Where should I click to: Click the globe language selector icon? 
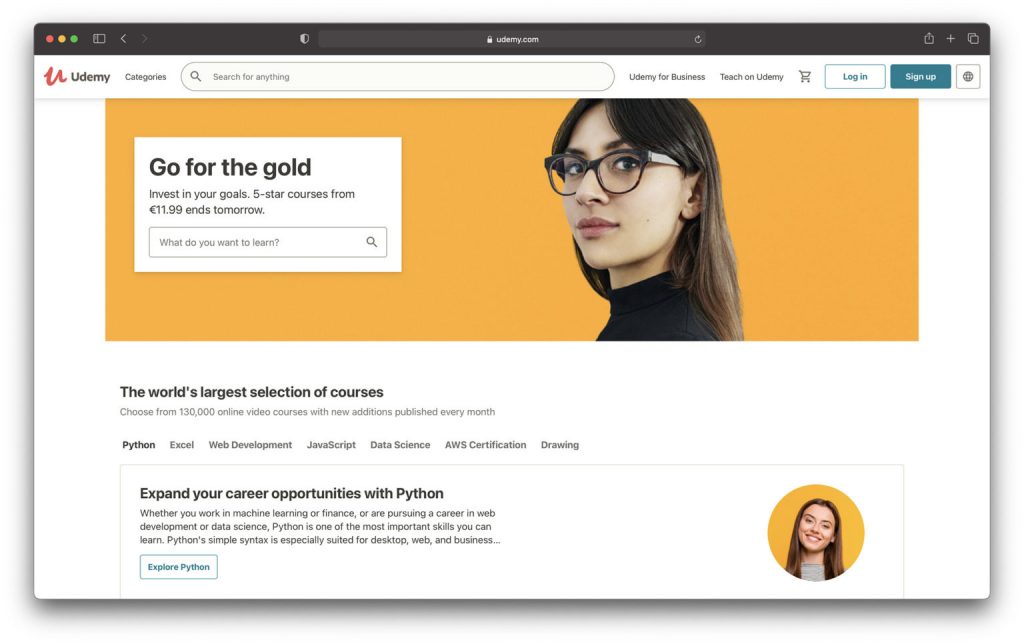click(968, 76)
